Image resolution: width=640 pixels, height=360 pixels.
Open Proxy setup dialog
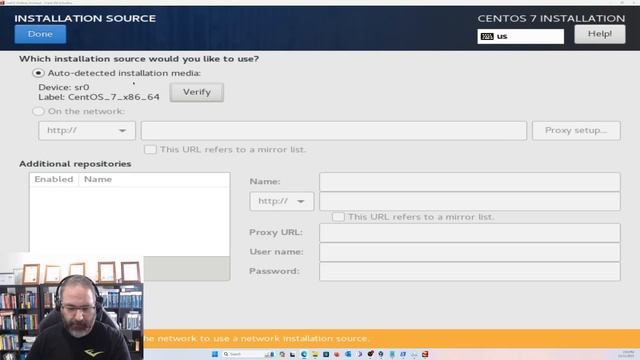pyautogui.click(x=576, y=131)
